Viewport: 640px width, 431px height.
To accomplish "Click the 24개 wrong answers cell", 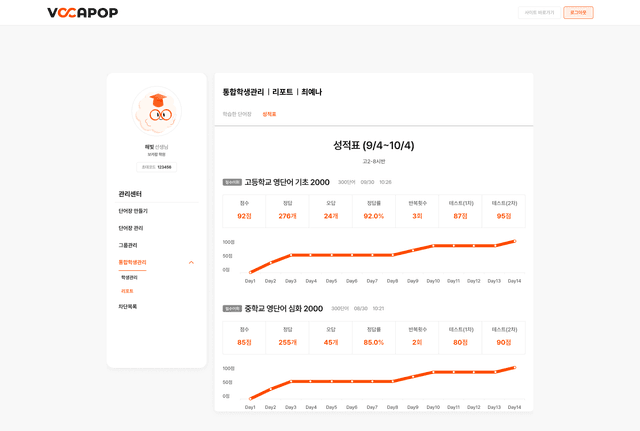I will pyautogui.click(x=331, y=211).
